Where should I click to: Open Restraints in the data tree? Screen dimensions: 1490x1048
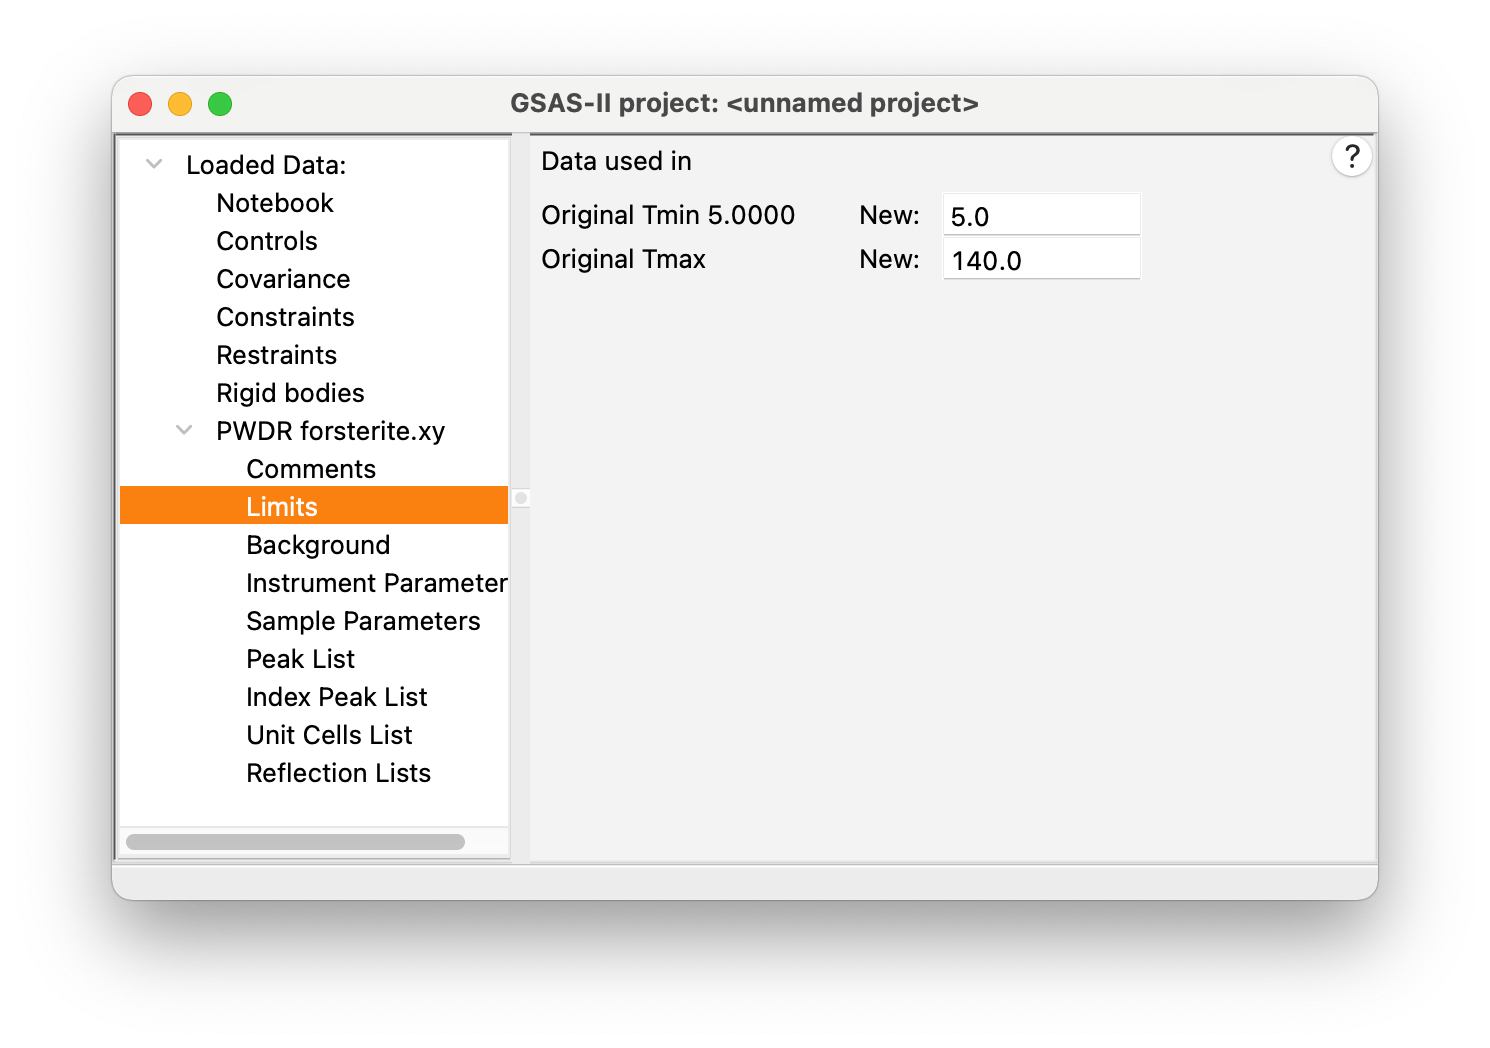click(276, 355)
